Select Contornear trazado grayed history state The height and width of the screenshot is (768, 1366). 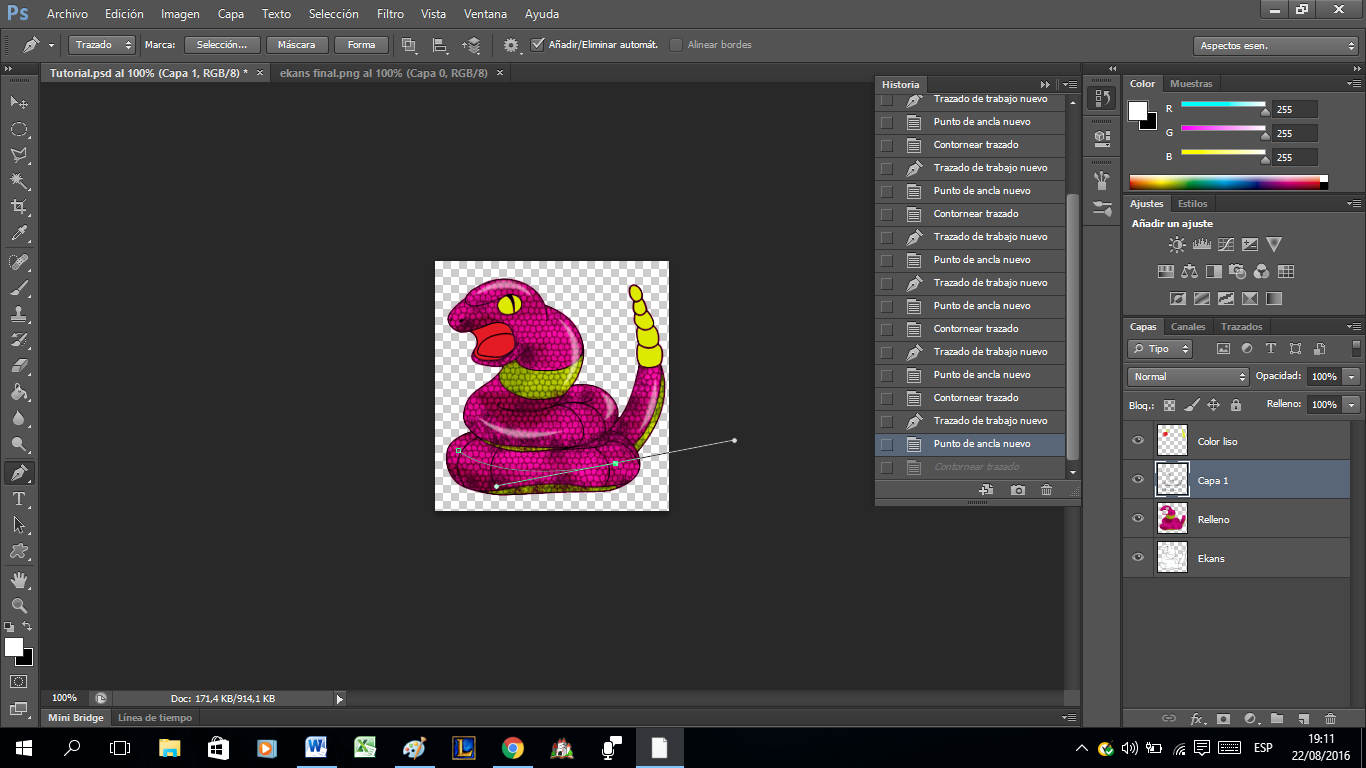[x=970, y=467]
